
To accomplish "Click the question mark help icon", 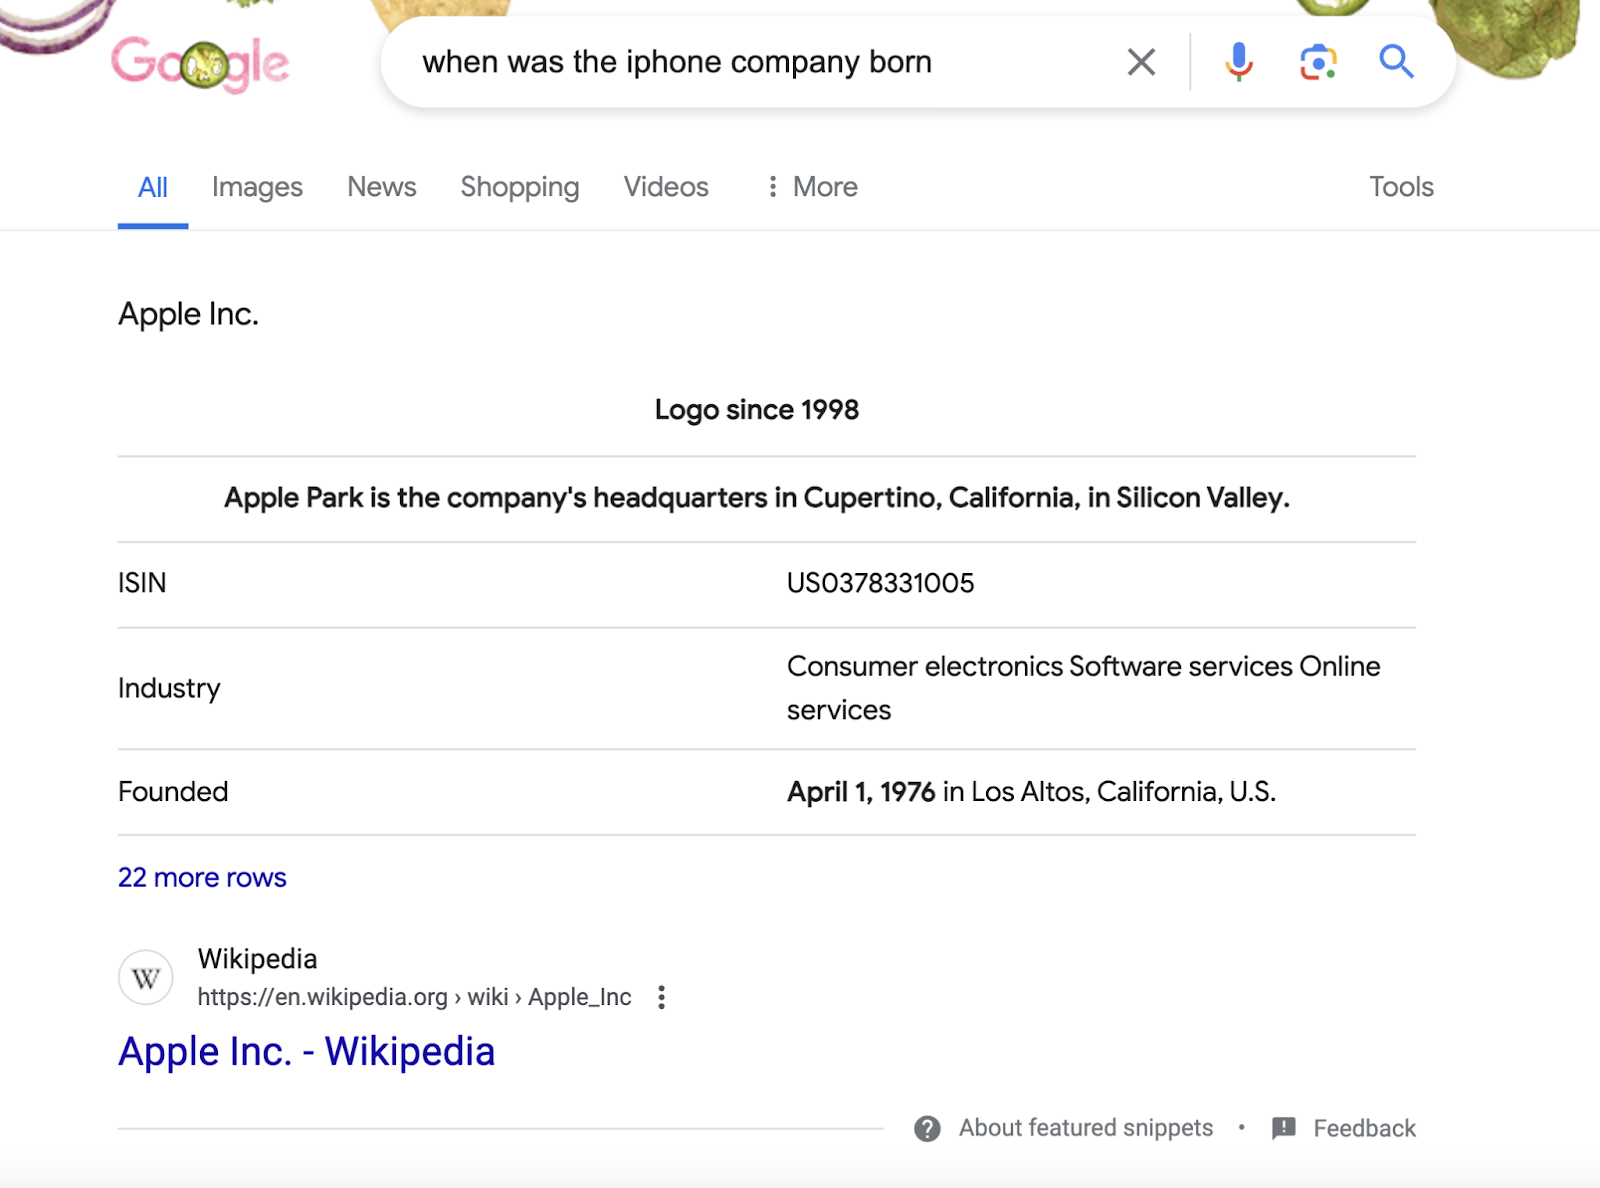I will tap(927, 1128).
